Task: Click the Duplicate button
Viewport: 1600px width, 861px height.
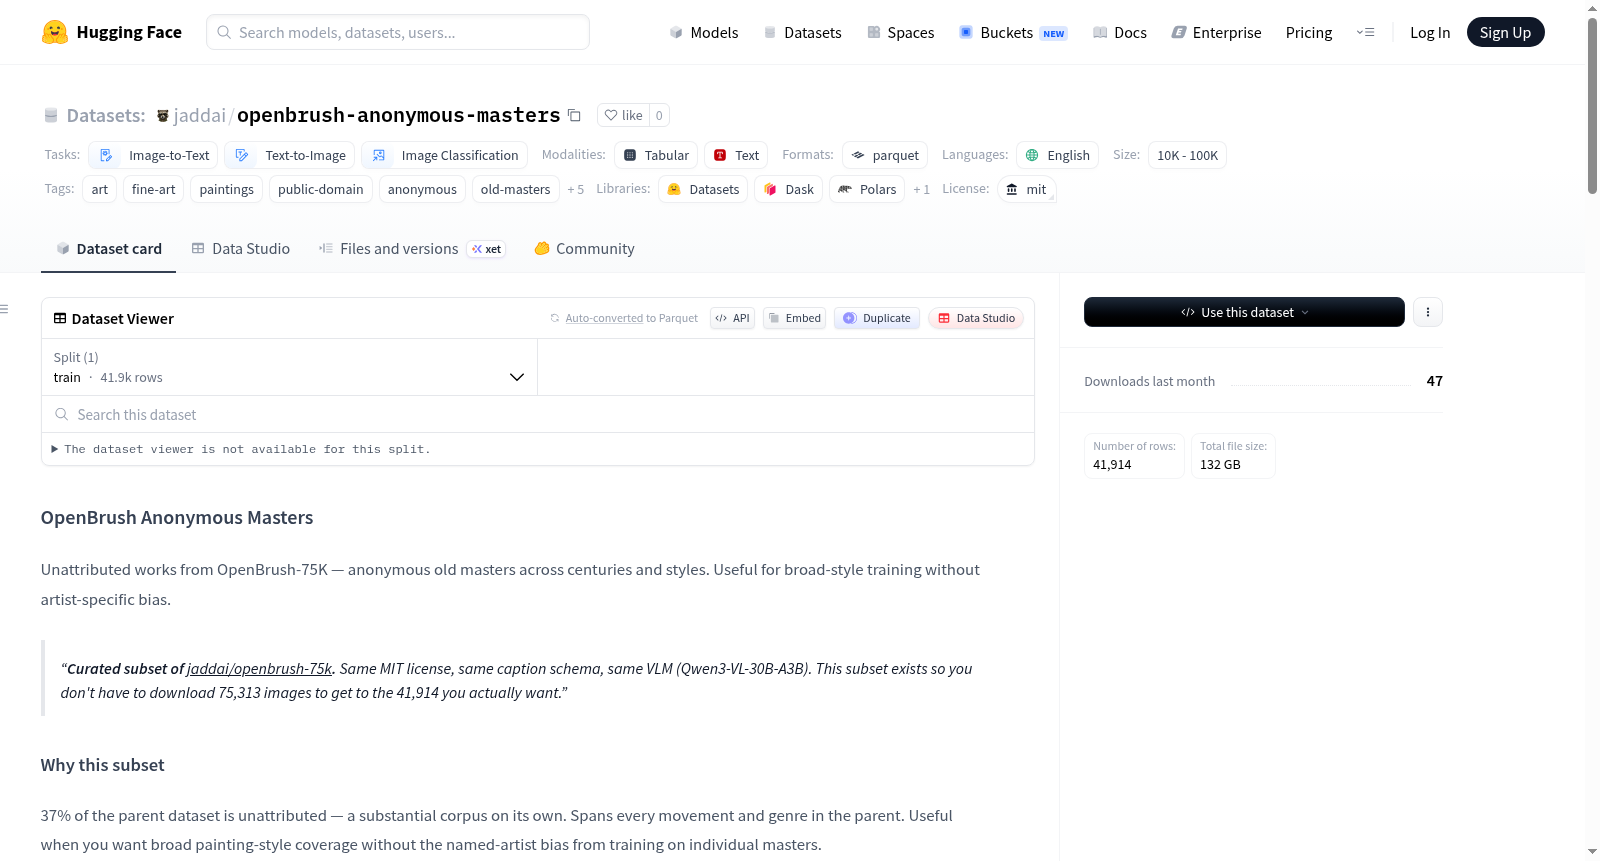Action: pos(876,318)
